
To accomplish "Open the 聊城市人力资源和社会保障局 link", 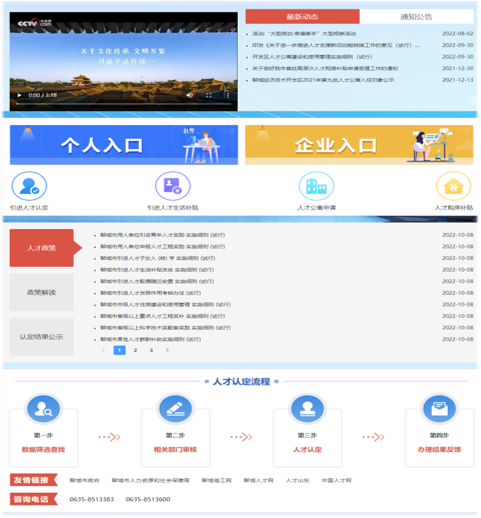I will point(151,481).
